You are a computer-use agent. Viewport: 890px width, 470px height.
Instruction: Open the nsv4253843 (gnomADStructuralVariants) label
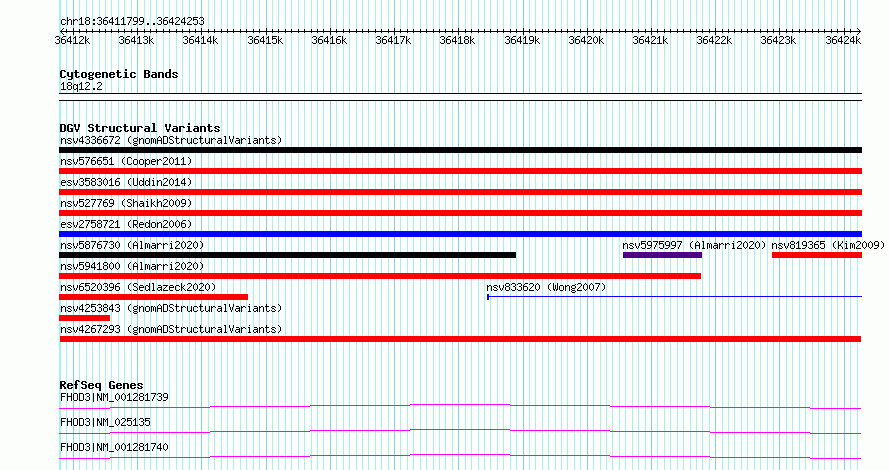pyautogui.click(x=171, y=308)
